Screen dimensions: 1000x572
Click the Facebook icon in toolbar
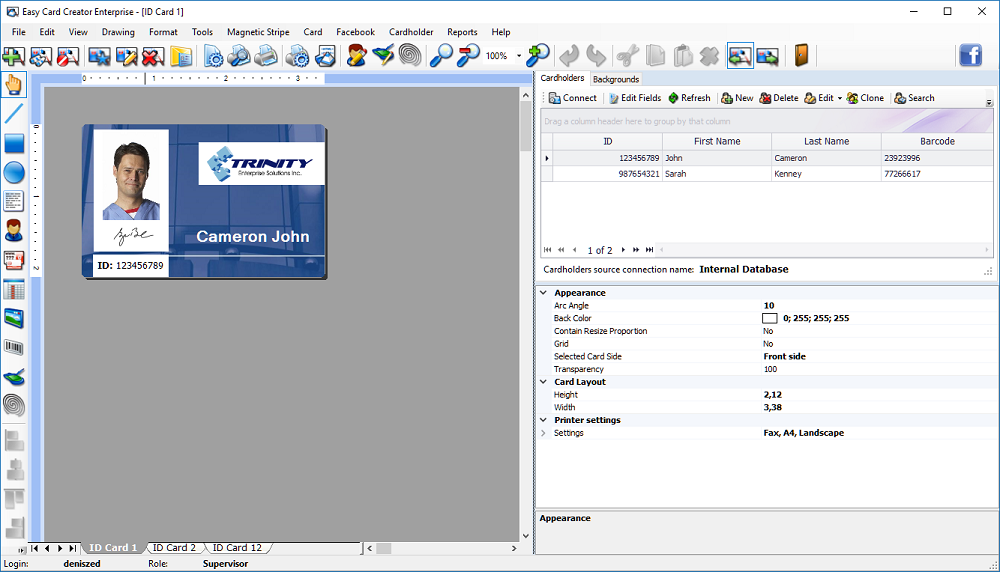pyautogui.click(x=970, y=55)
